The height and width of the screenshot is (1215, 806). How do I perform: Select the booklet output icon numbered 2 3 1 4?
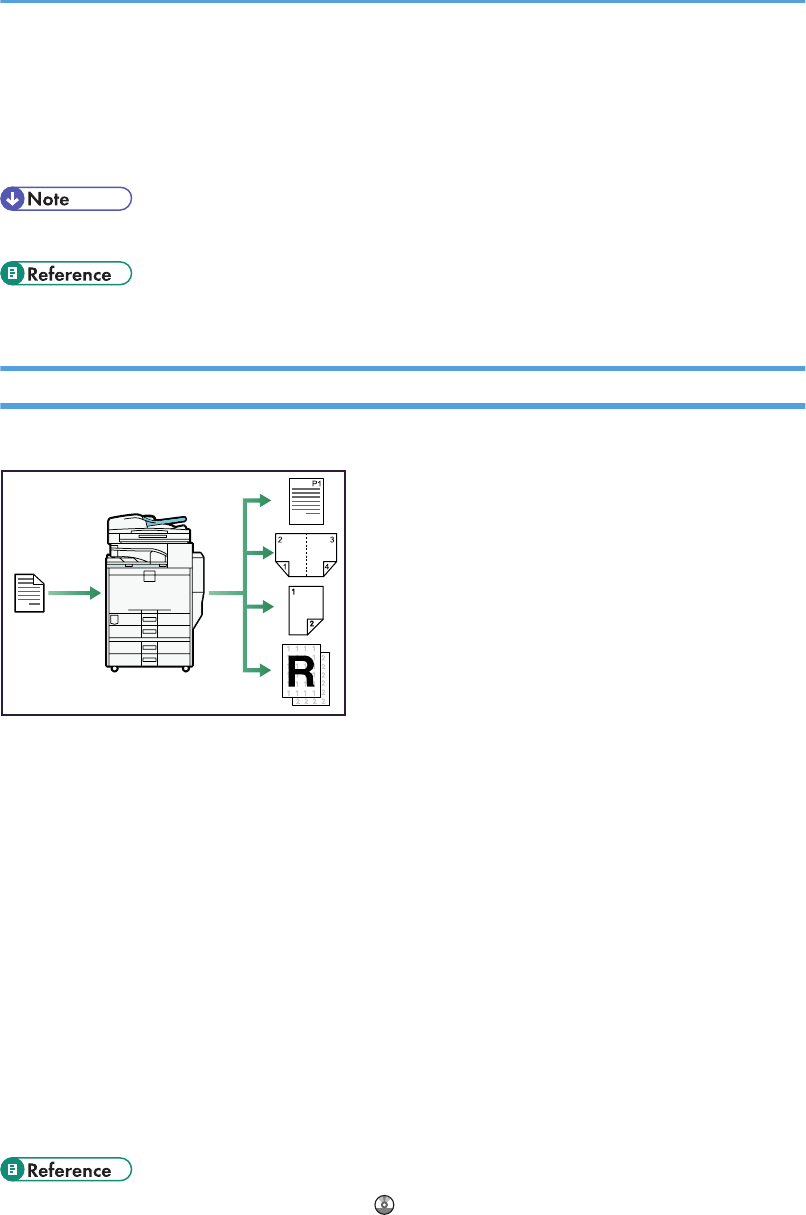tap(306, 554)
